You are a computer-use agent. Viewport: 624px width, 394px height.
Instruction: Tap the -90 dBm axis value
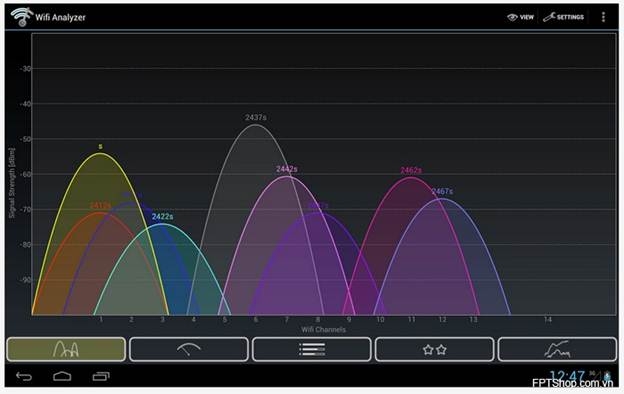click(25, 279)
